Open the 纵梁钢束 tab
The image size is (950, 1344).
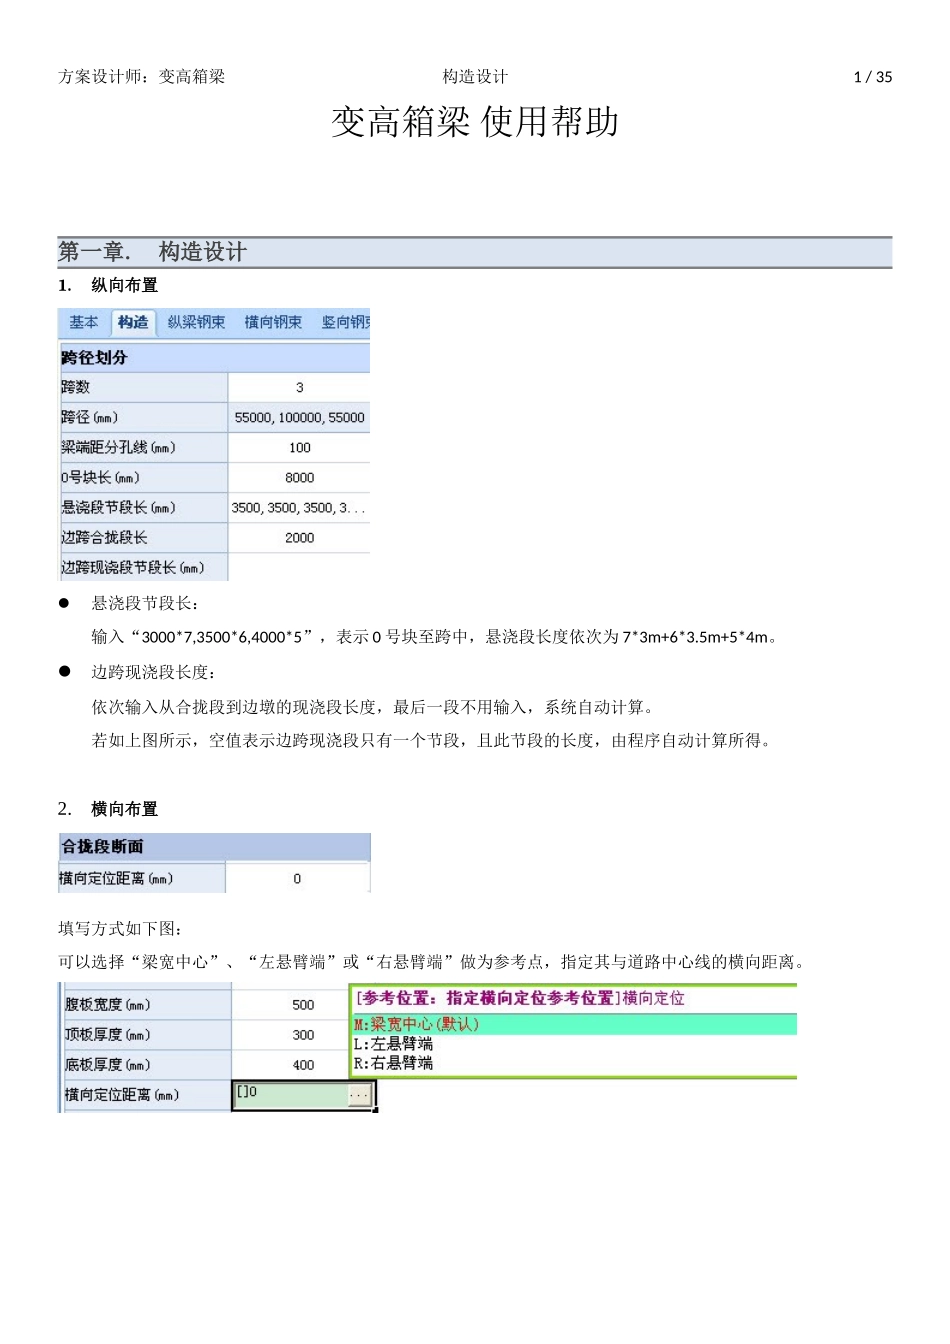[x=196, y=322]
